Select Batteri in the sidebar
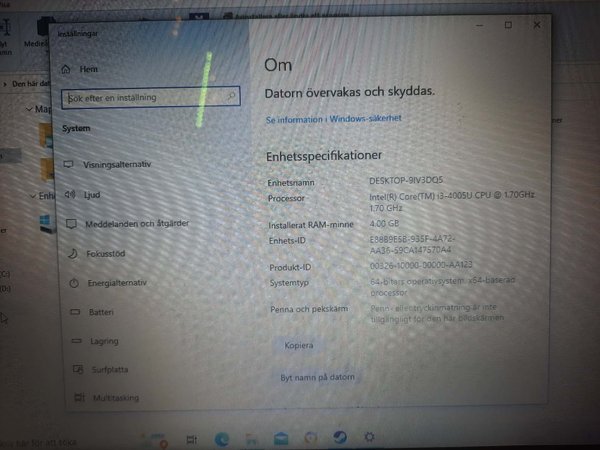Viewport: 600px width, 450px height. 102,312
